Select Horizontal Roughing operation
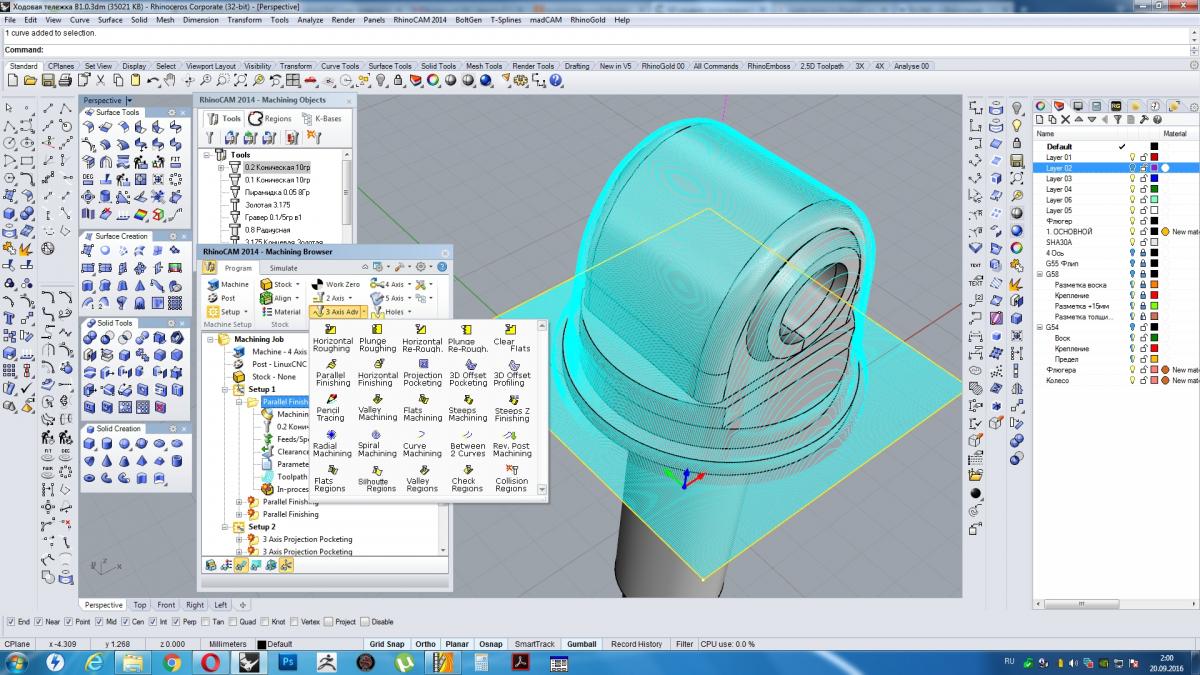The image size is (1200, 675). (332, 338)
